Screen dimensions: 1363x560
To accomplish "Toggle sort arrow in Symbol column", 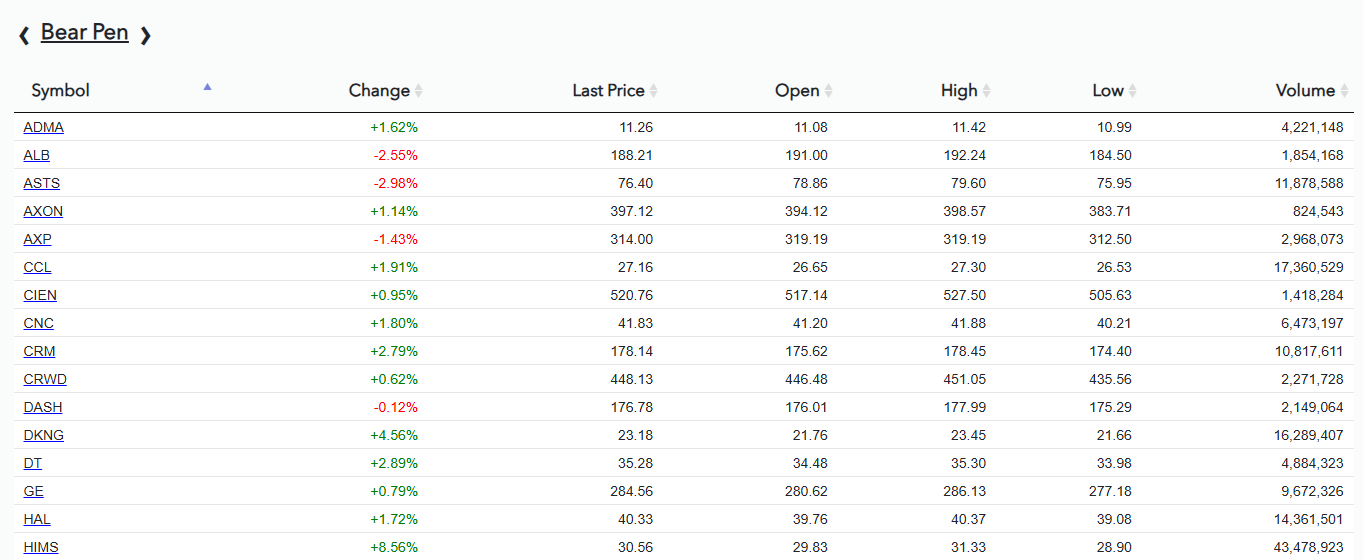I will point(207,87).
